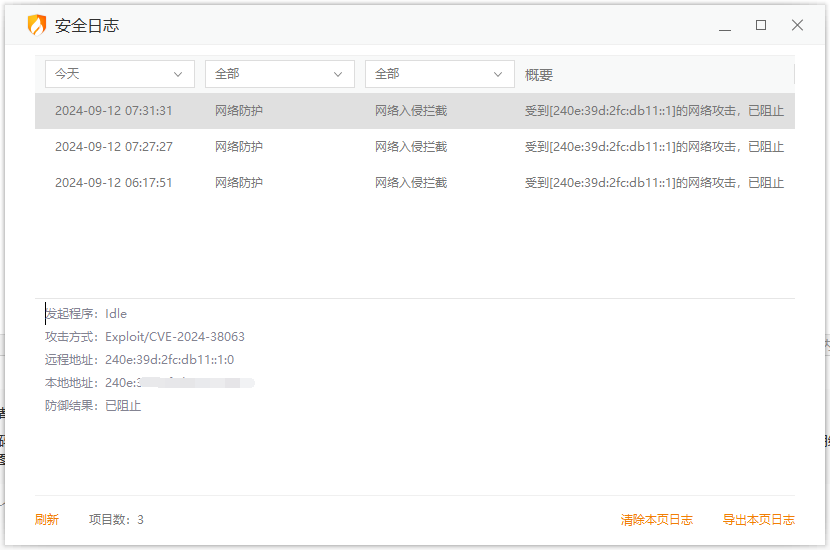The image size is (830, 550).
Task: Click the 防御结果 已阻止 result line
Action: pyautogui.click(x=93, y=406)
